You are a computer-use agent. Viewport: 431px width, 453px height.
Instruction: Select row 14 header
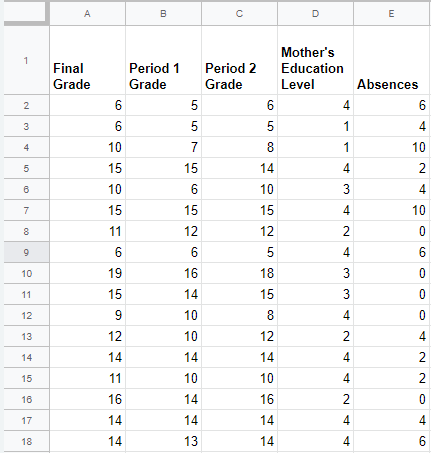point(26,357)
